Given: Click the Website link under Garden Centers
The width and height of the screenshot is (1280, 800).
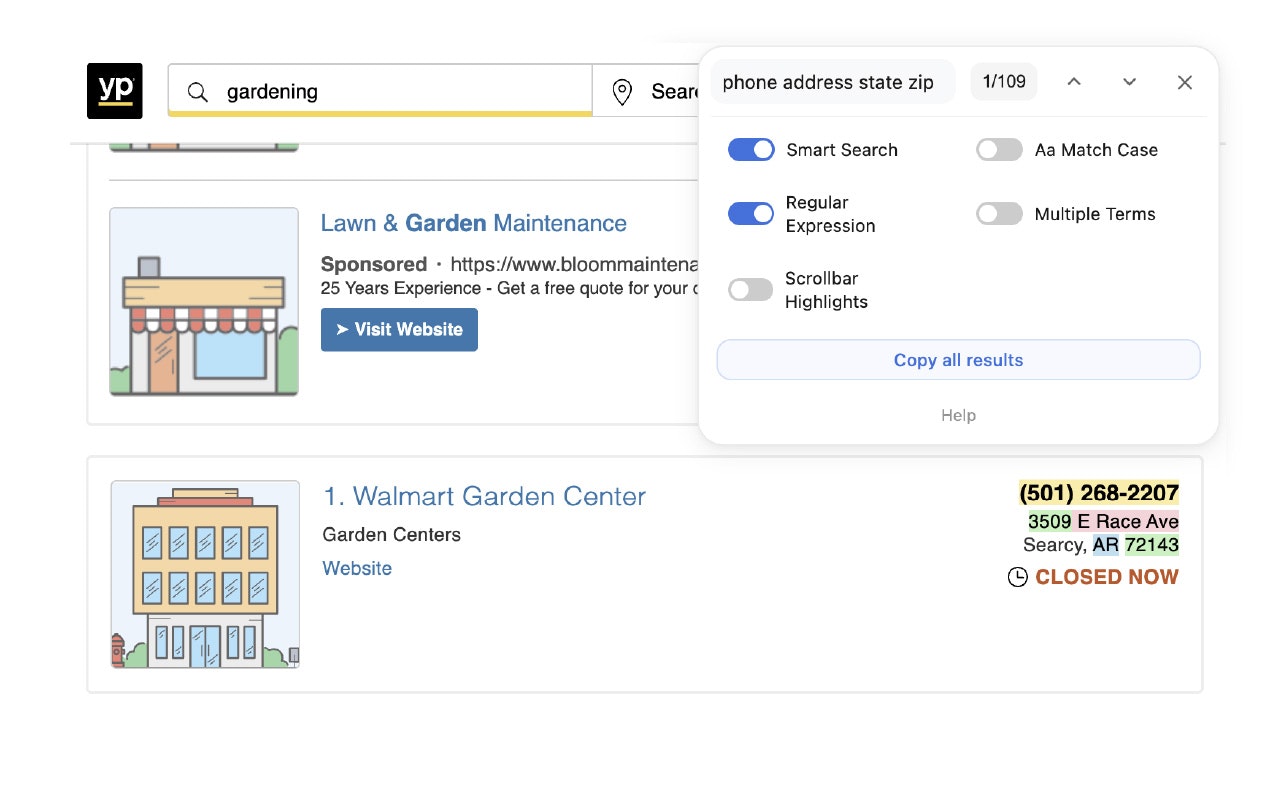Looking at the screenshot, I should (357, 568).
